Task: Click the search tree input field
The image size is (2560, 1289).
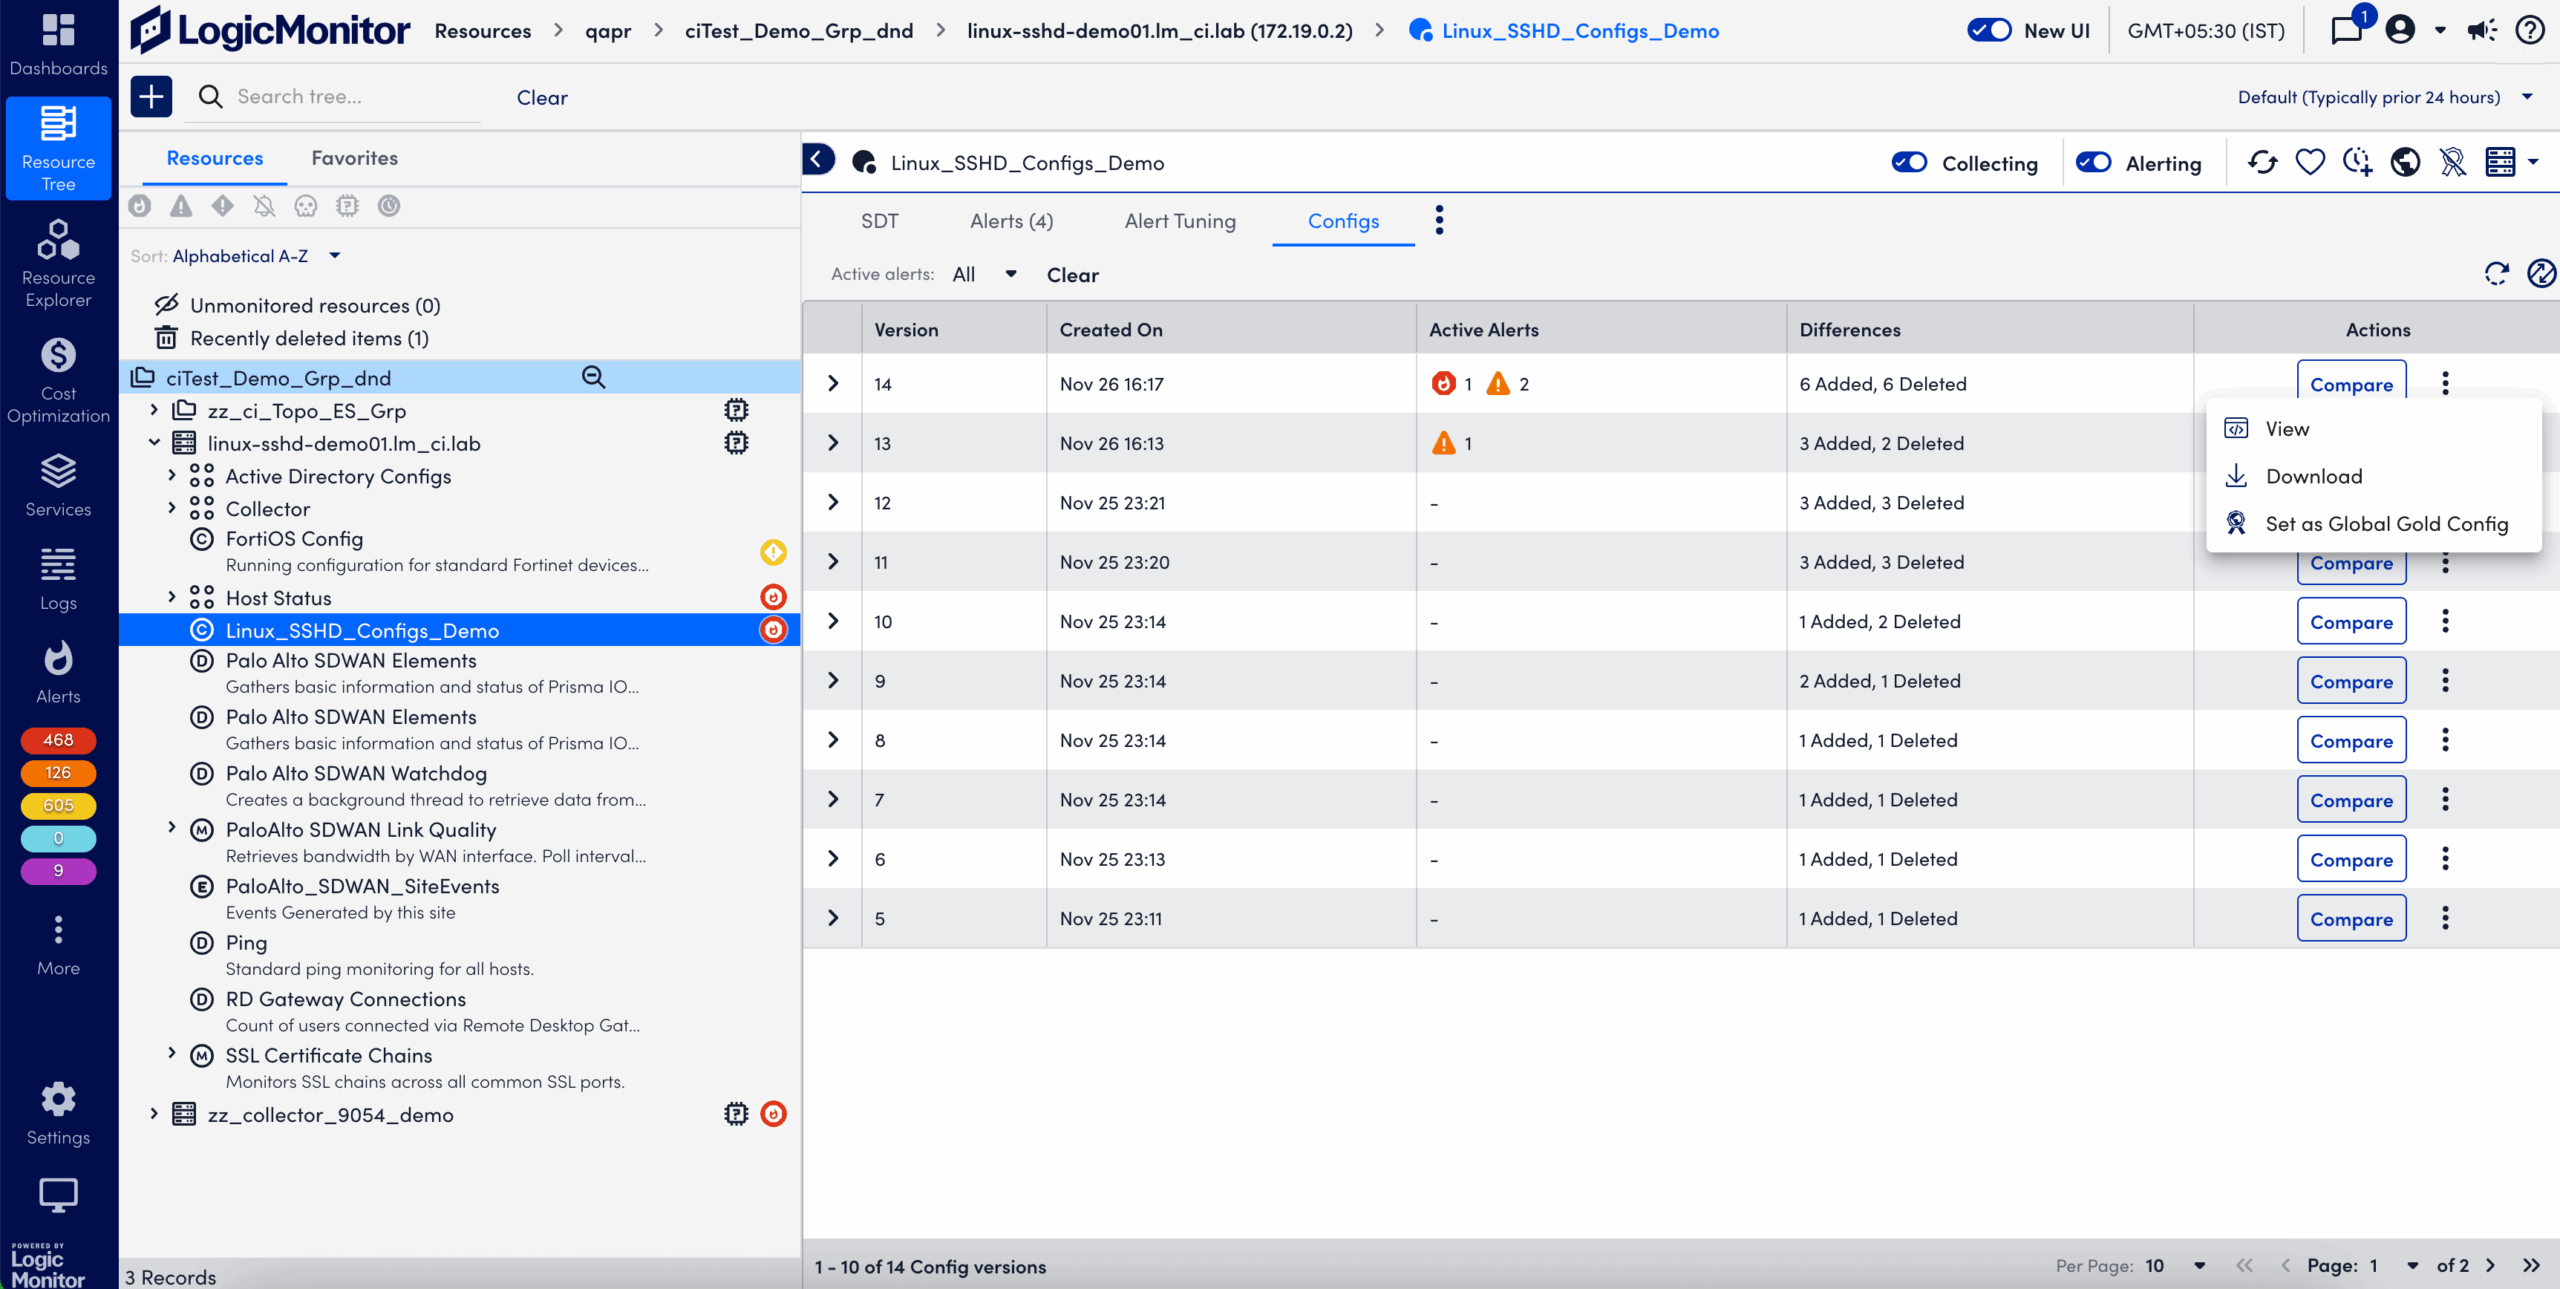Action: click(330, 96)
